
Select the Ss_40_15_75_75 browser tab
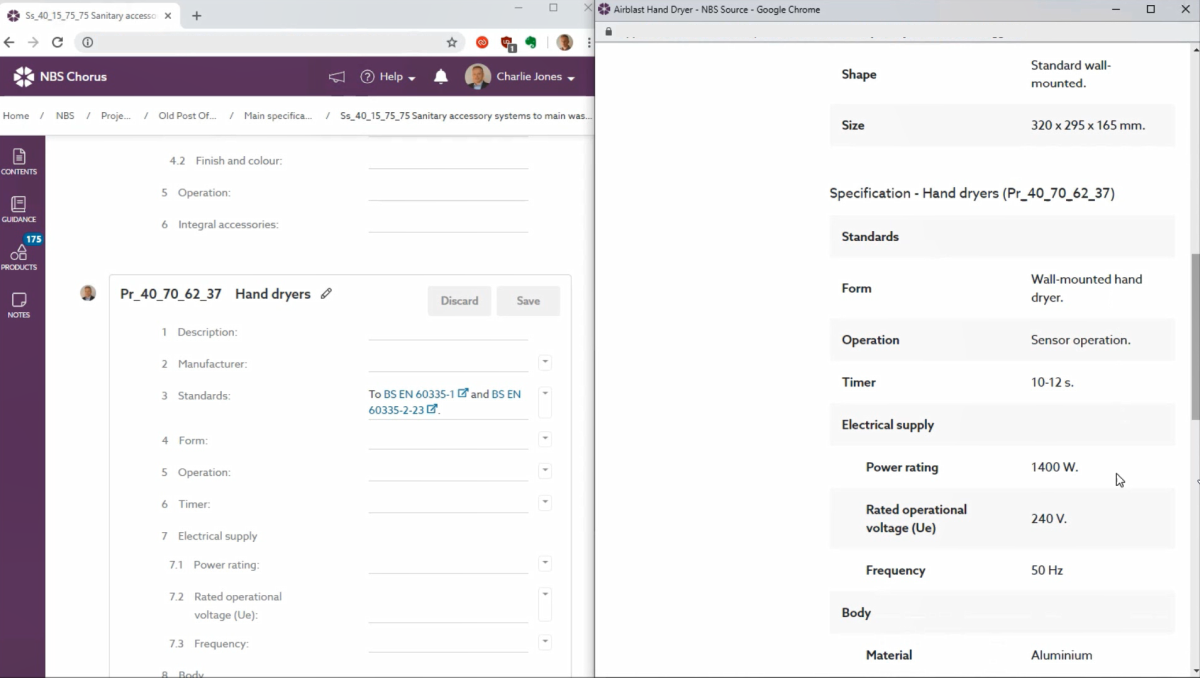pos(90,15)
